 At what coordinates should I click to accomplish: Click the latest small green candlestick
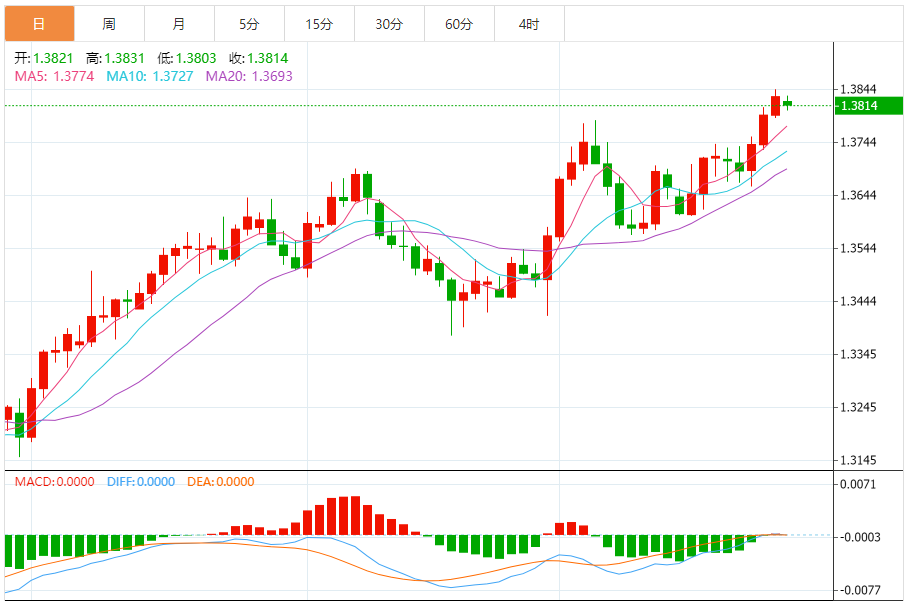pos(788,103)
